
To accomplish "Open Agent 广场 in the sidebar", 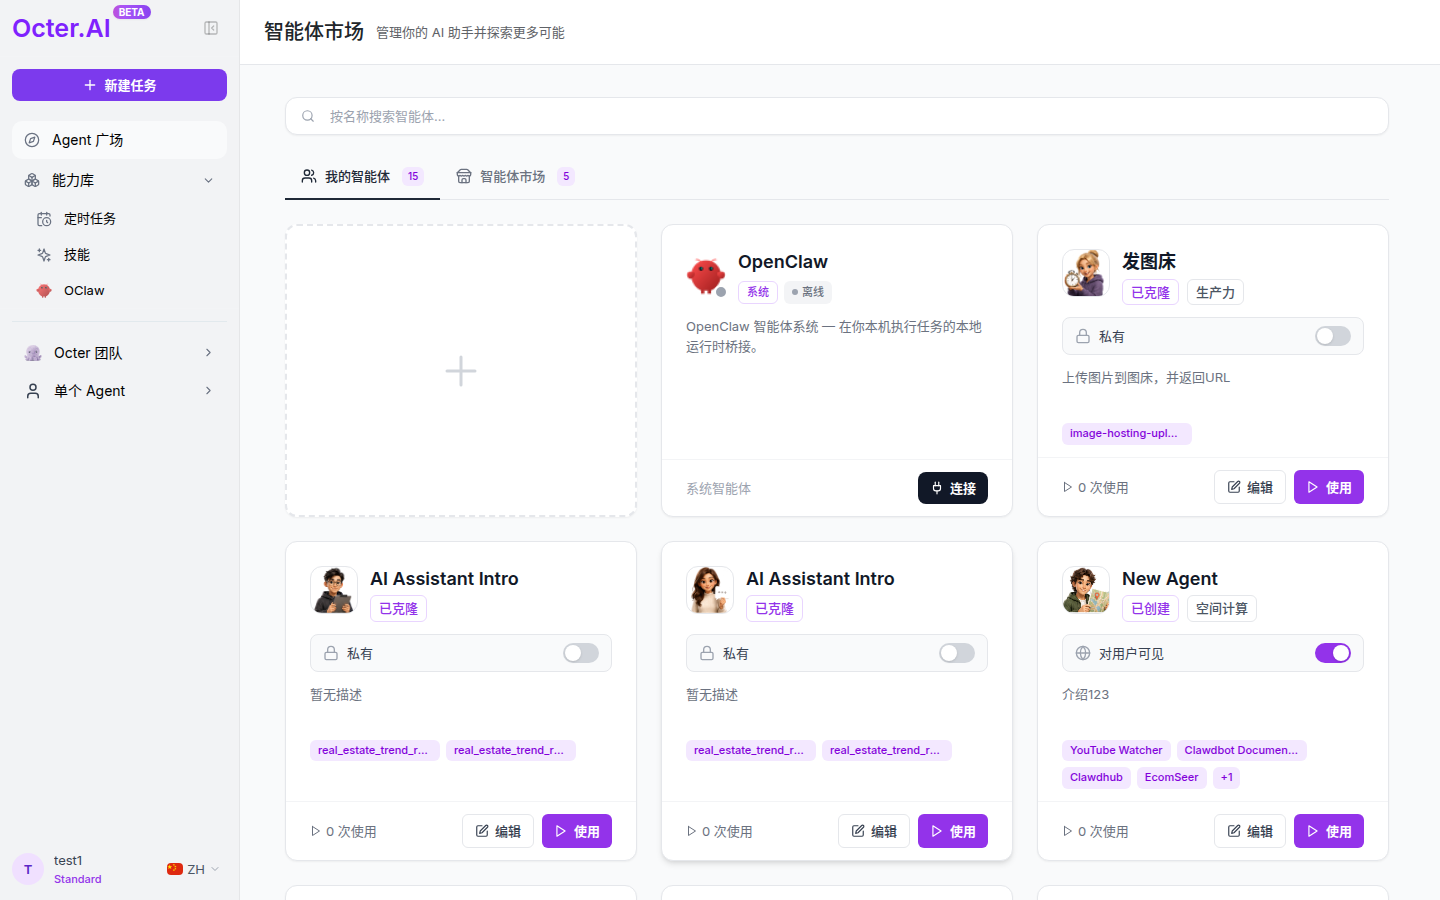I will (x=119, y=140).
